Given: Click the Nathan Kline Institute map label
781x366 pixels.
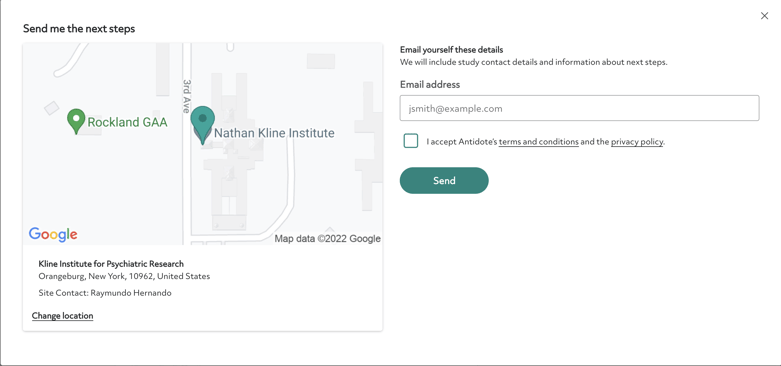Looking at the screenshot, I should (274, 133).
